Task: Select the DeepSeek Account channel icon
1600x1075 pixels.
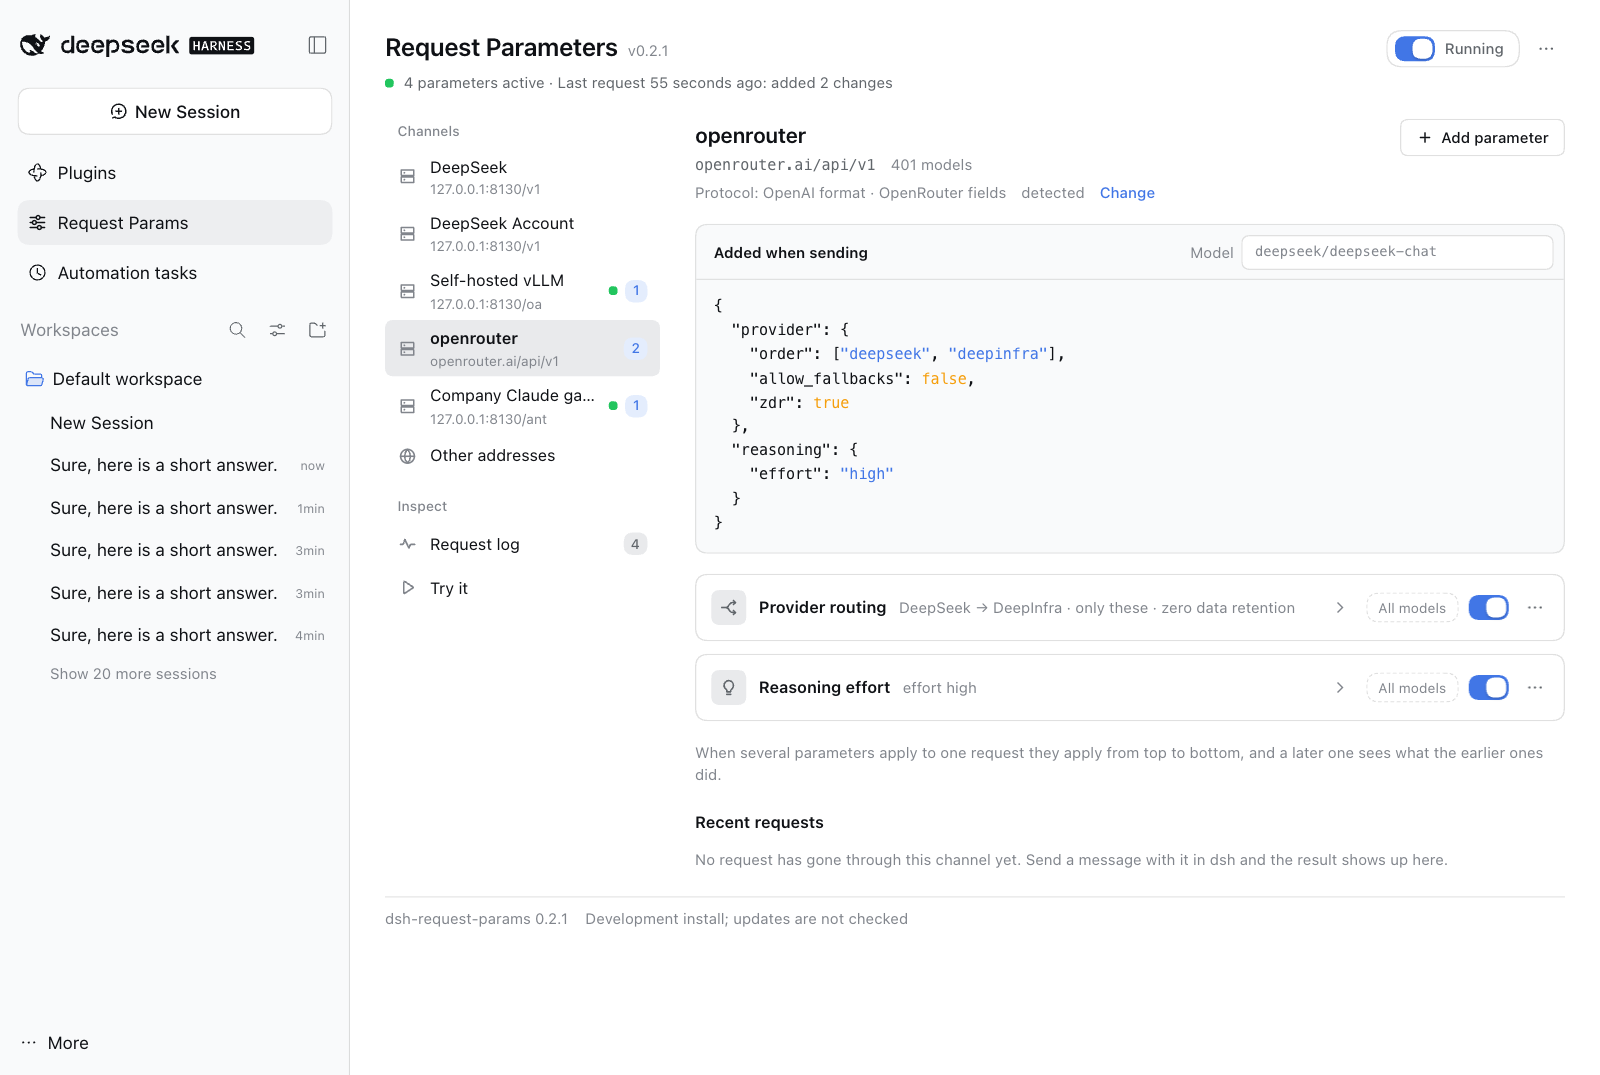Action: 408,234
